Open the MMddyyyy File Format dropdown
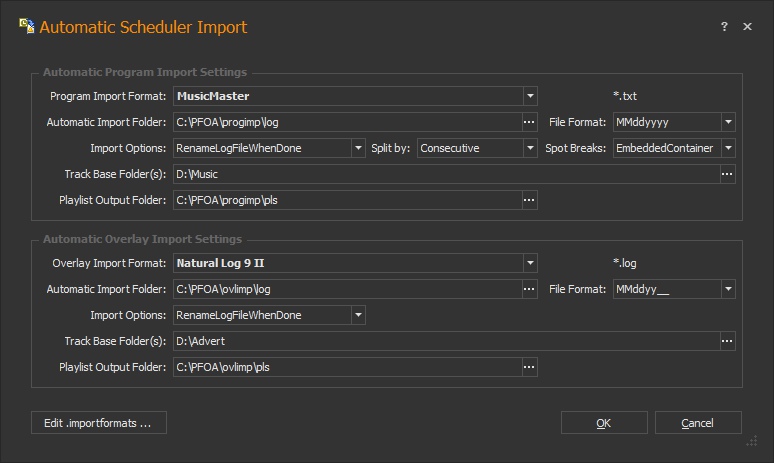Image resolution: width=774 pixels, height=463 pixels. pos(728,122)
